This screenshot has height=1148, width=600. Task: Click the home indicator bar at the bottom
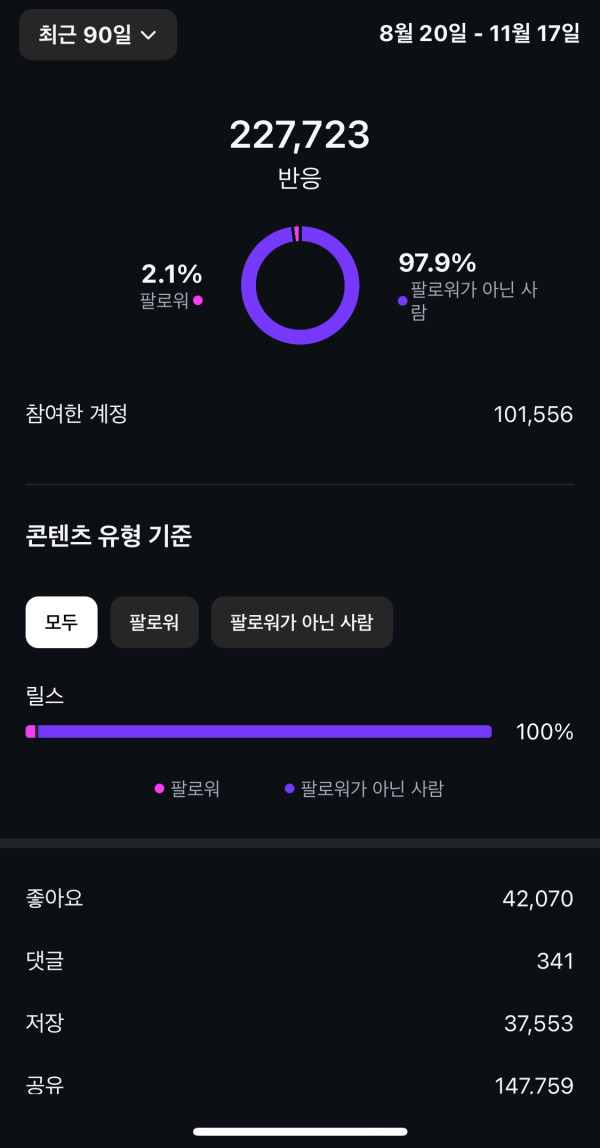point(299,1131)
